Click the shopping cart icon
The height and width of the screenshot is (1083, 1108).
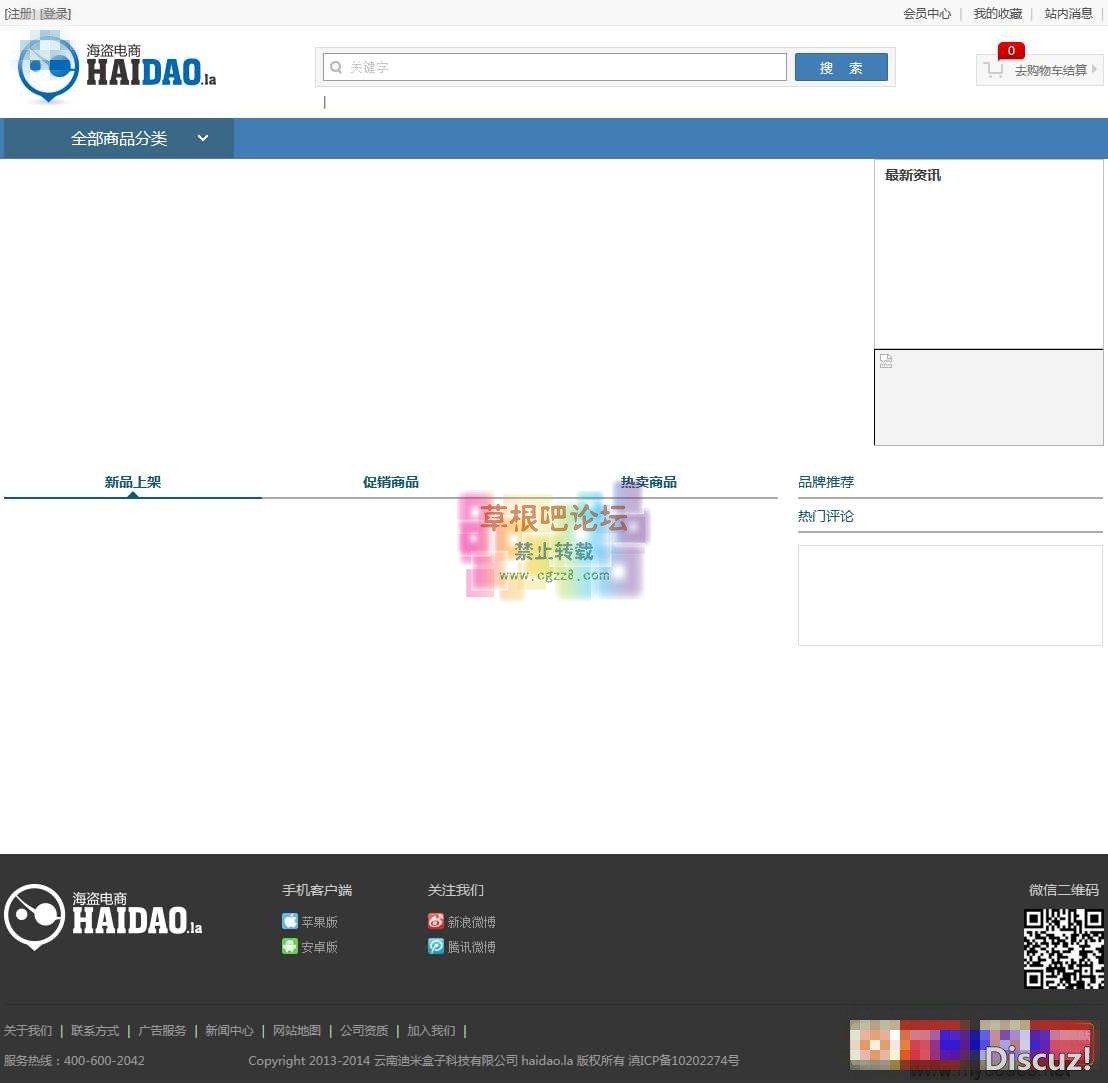(x=993, y=70)
